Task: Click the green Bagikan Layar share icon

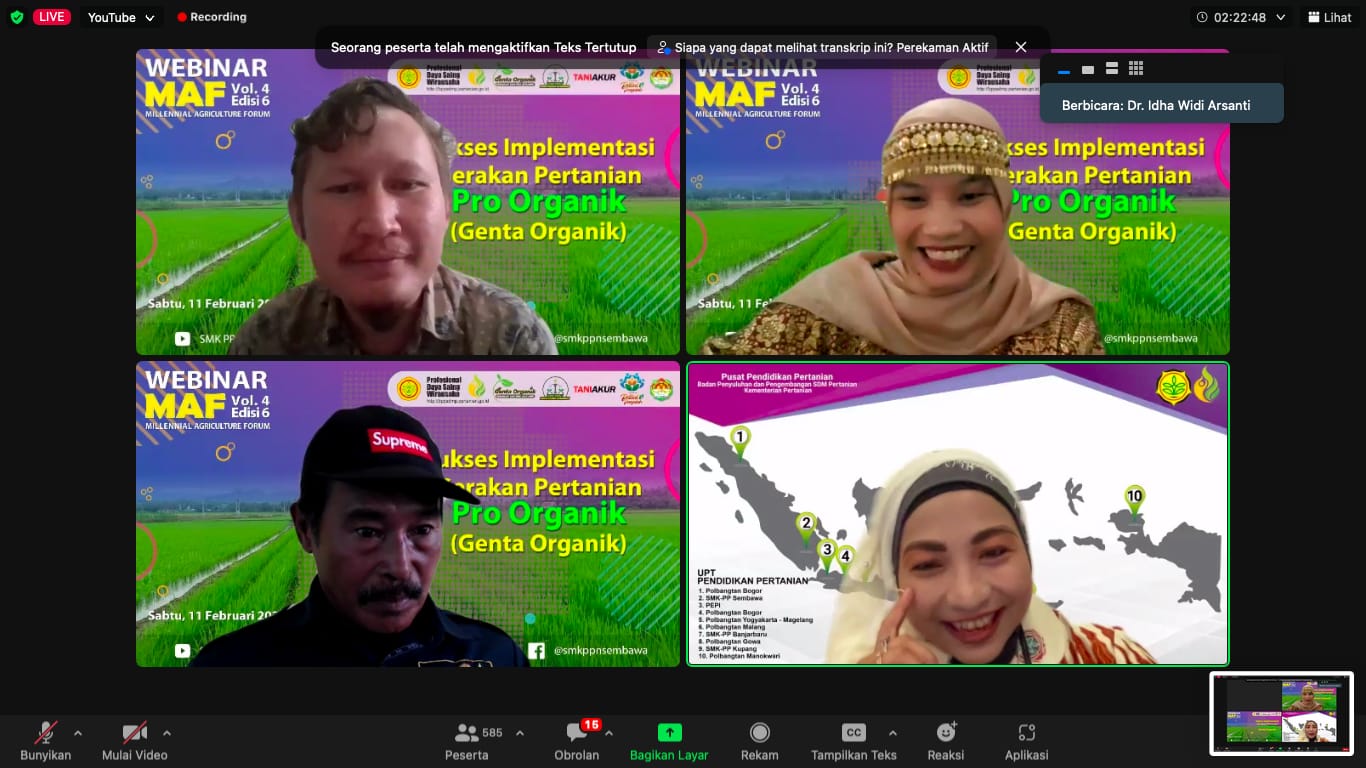Action: point(669,732)
